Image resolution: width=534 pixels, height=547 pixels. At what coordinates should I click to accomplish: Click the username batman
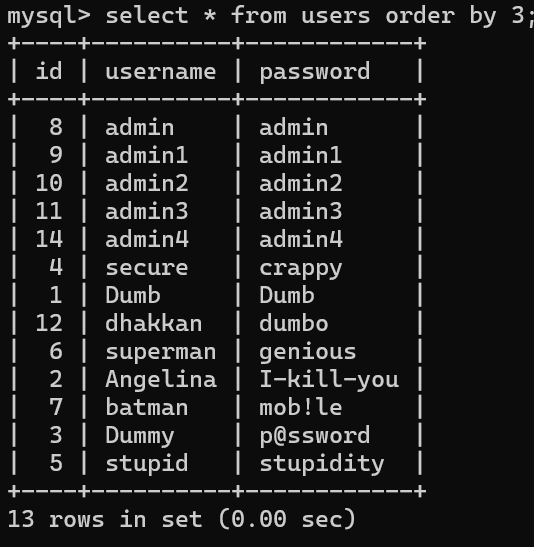tap(147, 407)
